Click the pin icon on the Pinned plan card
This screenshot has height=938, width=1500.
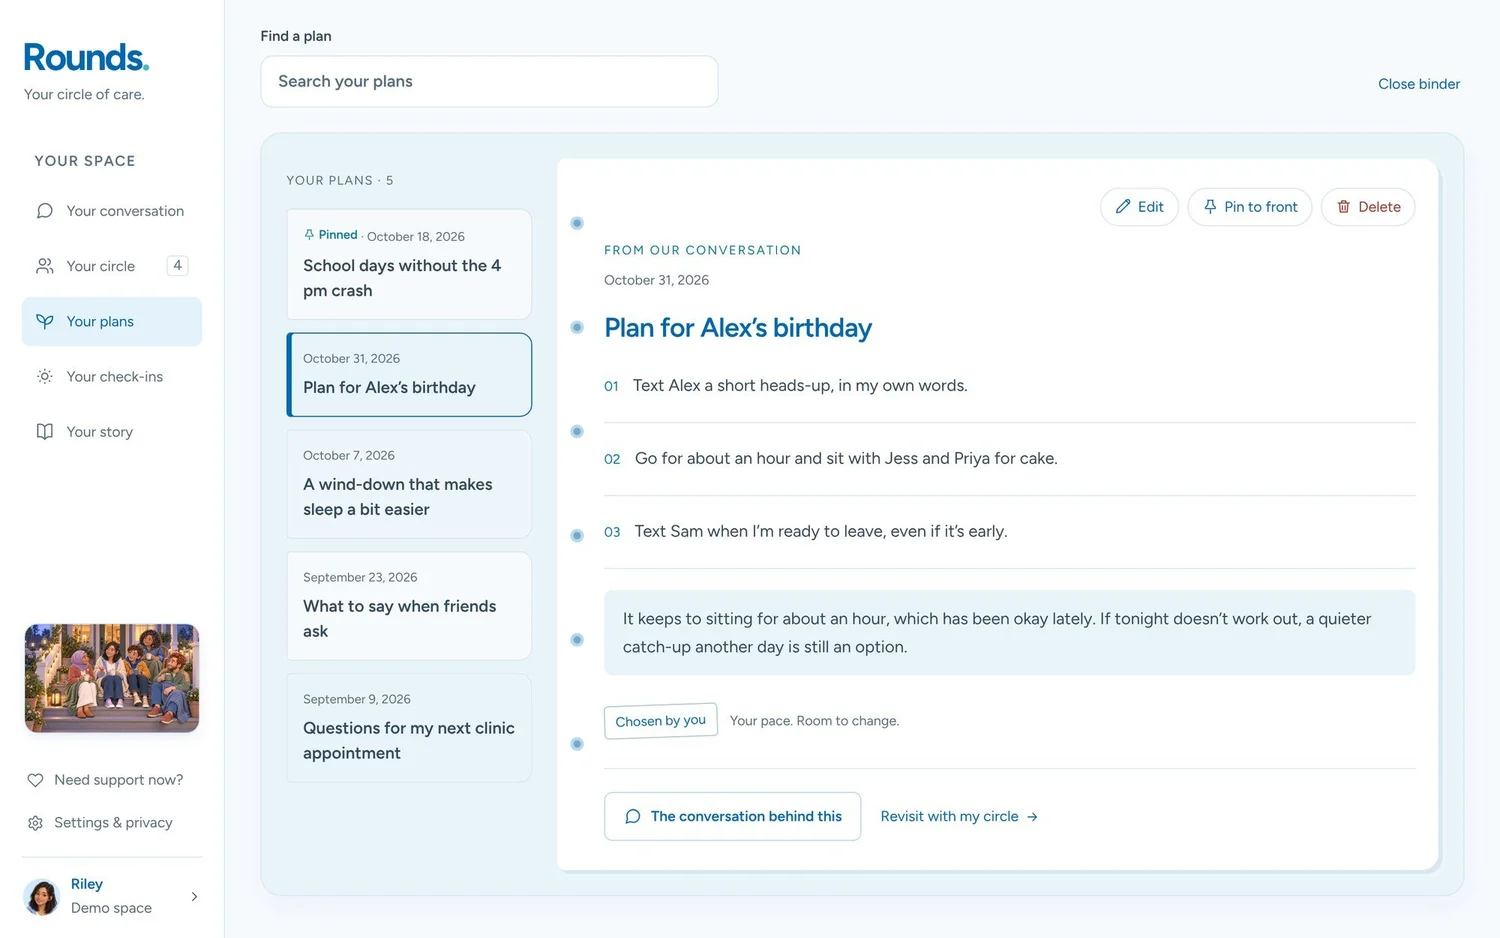coord(309,235)
